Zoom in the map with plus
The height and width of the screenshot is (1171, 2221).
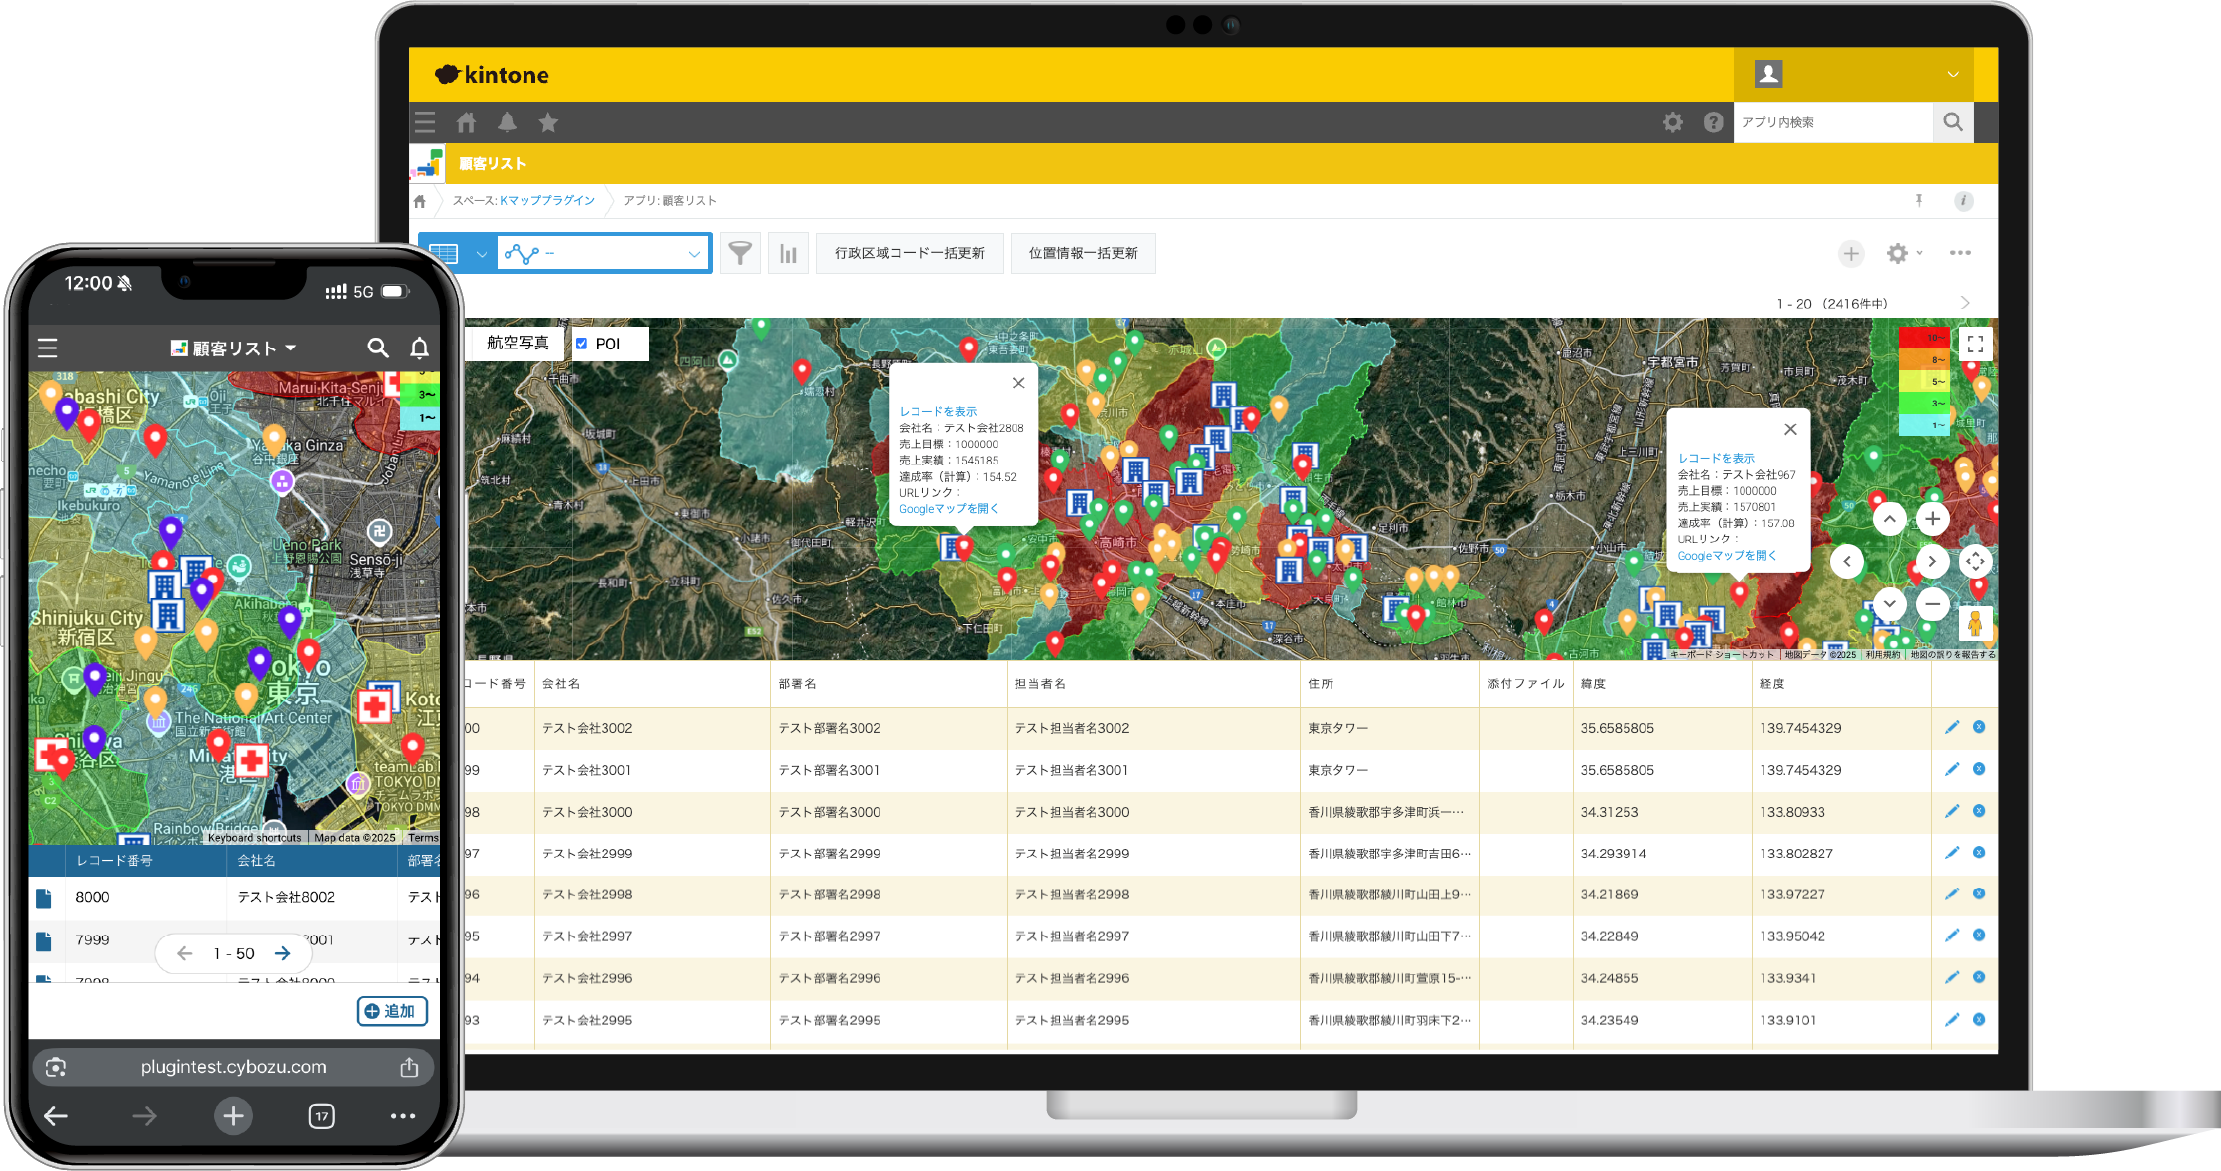pyautogui.click(x=1932, y=519)
